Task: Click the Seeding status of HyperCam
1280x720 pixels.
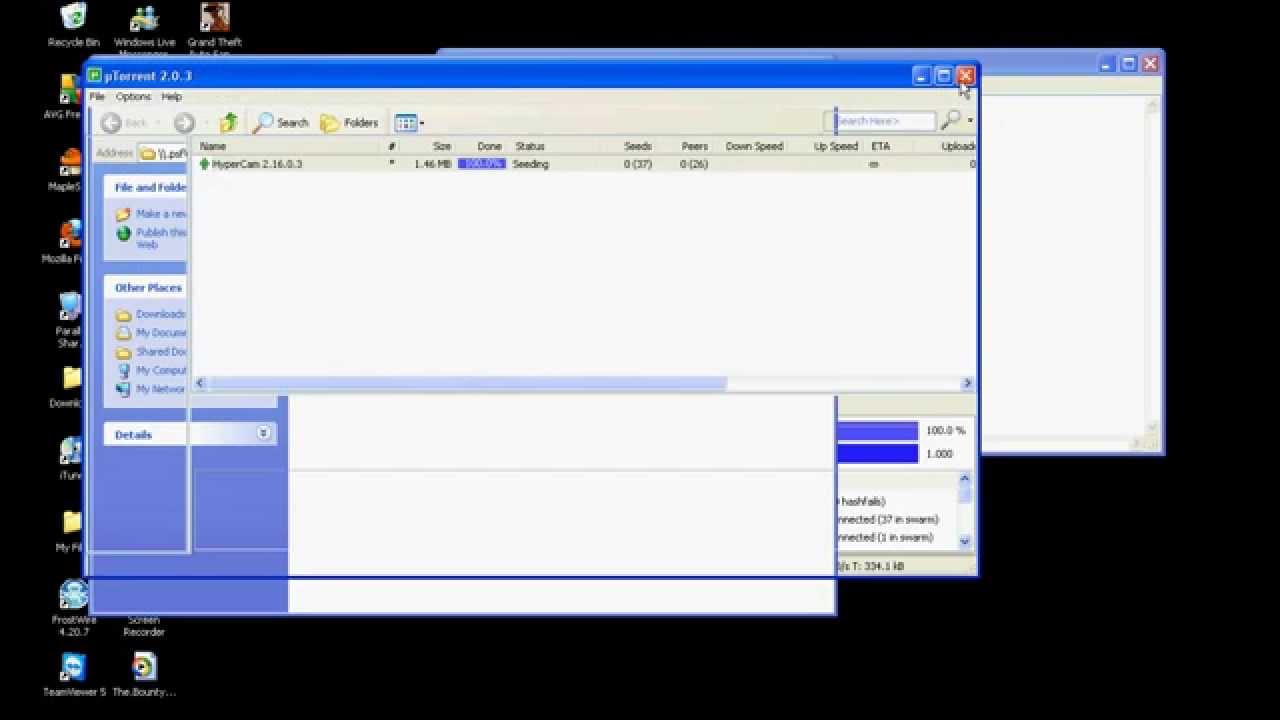Action: (x=531, y=164)
